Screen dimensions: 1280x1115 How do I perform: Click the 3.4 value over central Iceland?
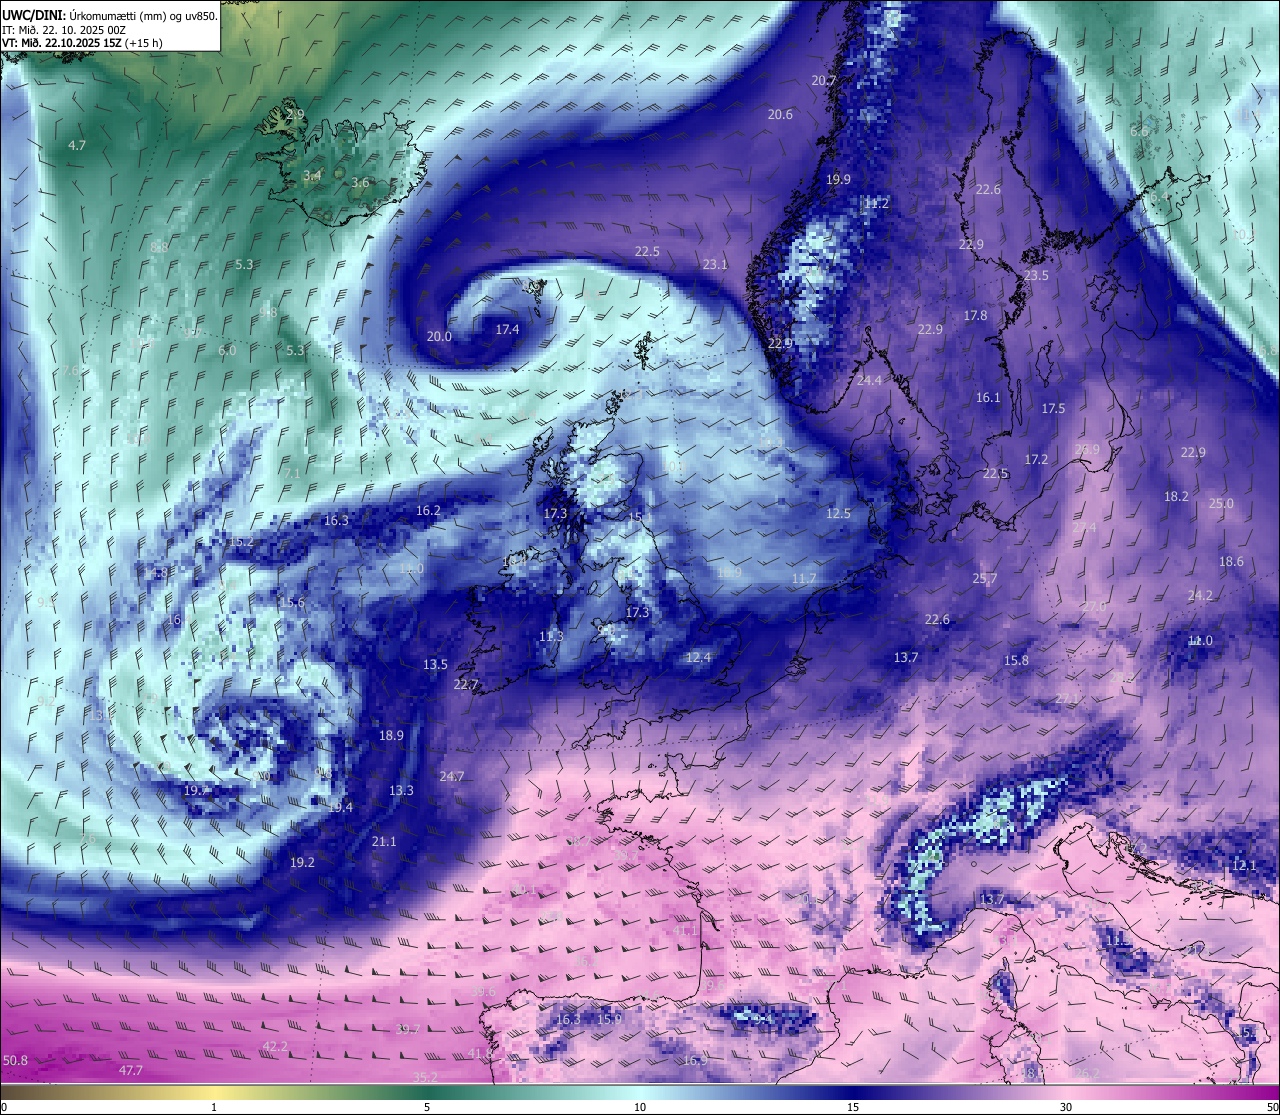point(312,176)
